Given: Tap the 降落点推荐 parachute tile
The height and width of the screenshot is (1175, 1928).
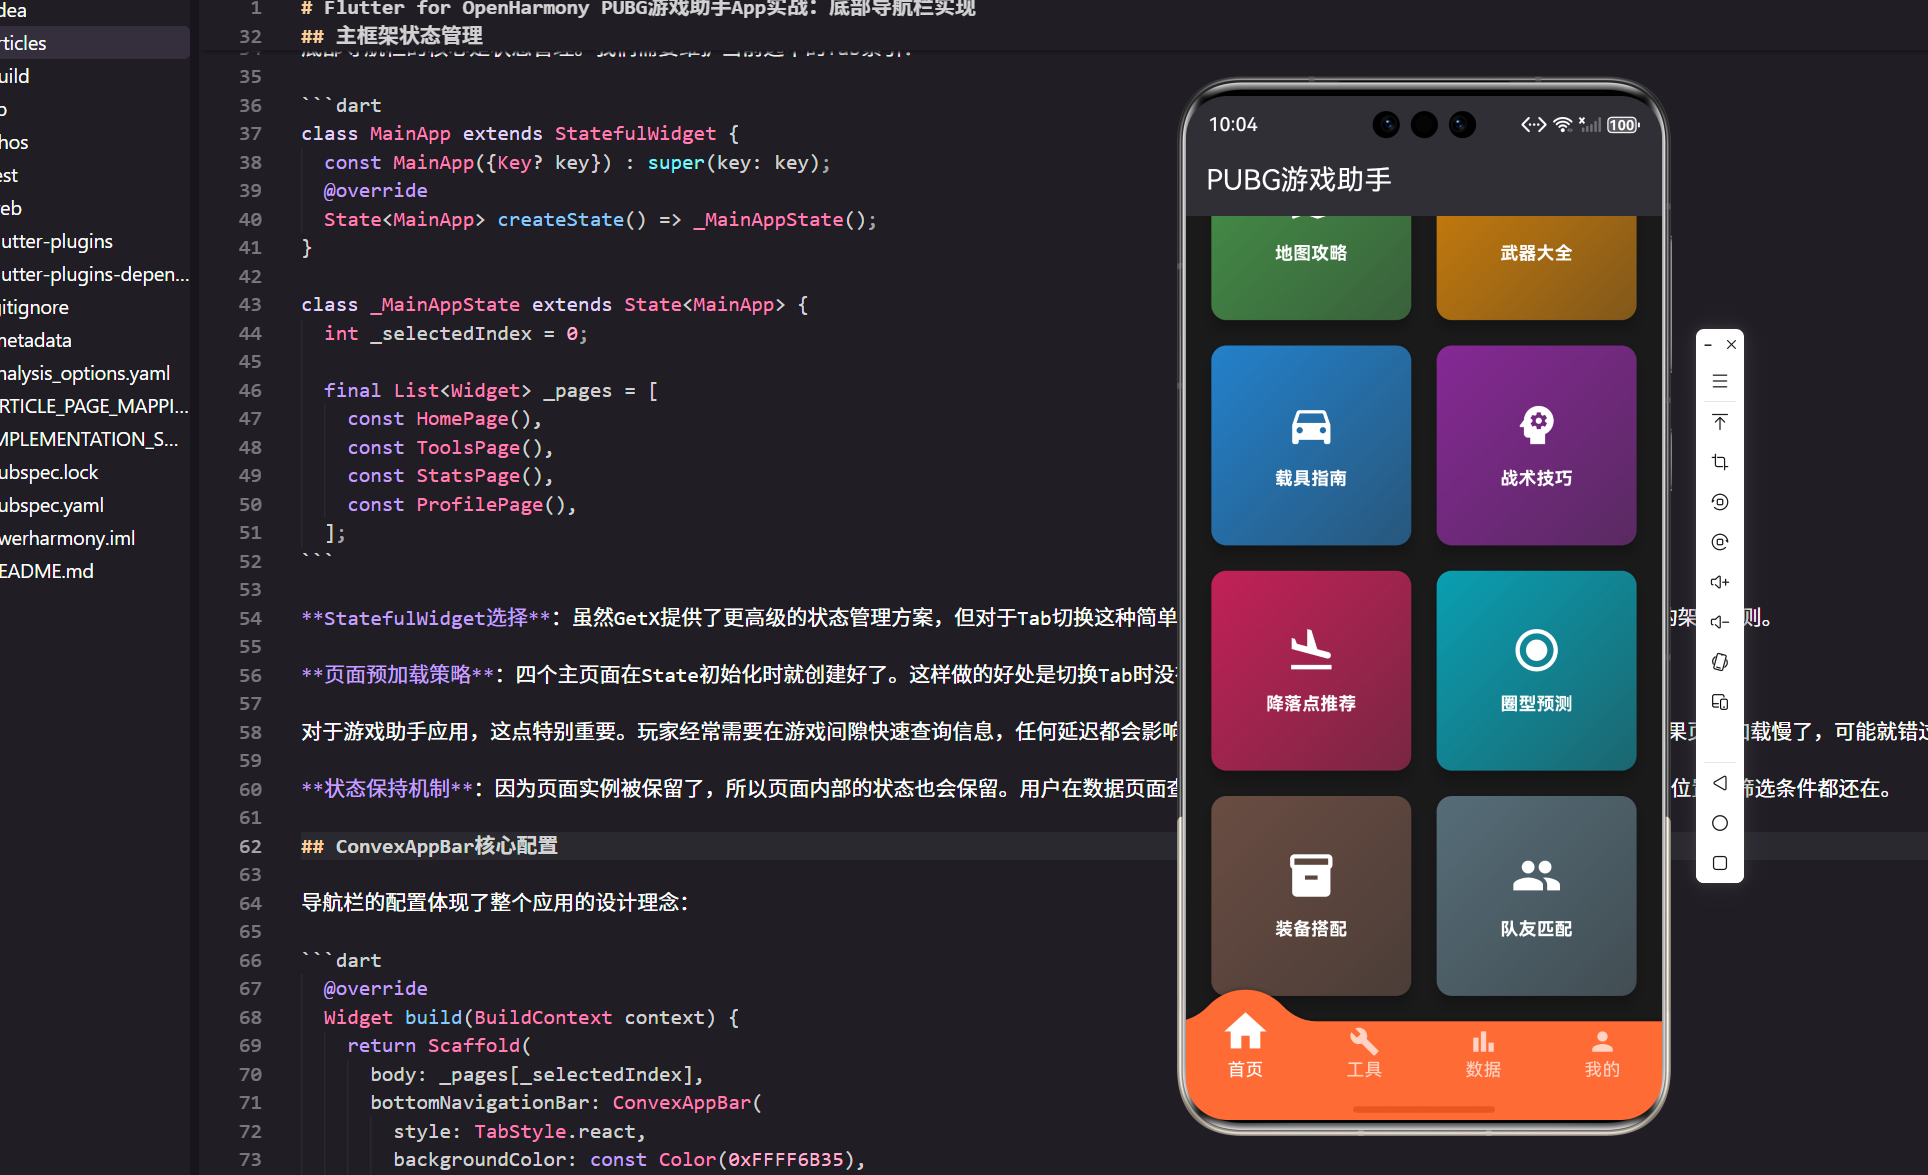Looking at the screenshot, I should 1310,671.
